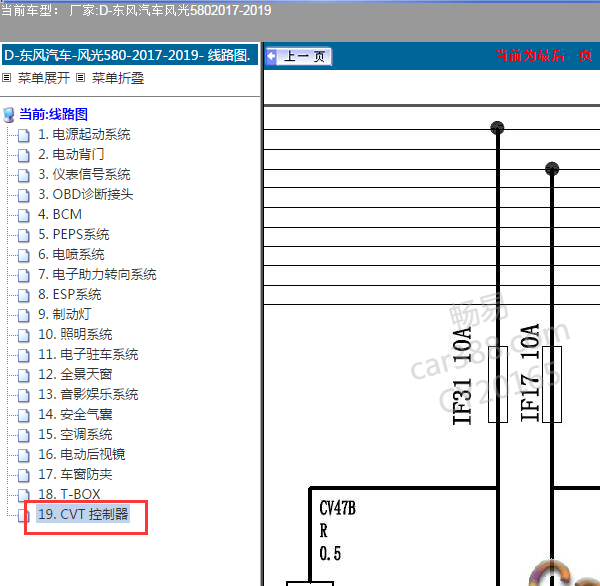Click the IF31 10A fuse label
600x586 pixels.
[462, 376]
